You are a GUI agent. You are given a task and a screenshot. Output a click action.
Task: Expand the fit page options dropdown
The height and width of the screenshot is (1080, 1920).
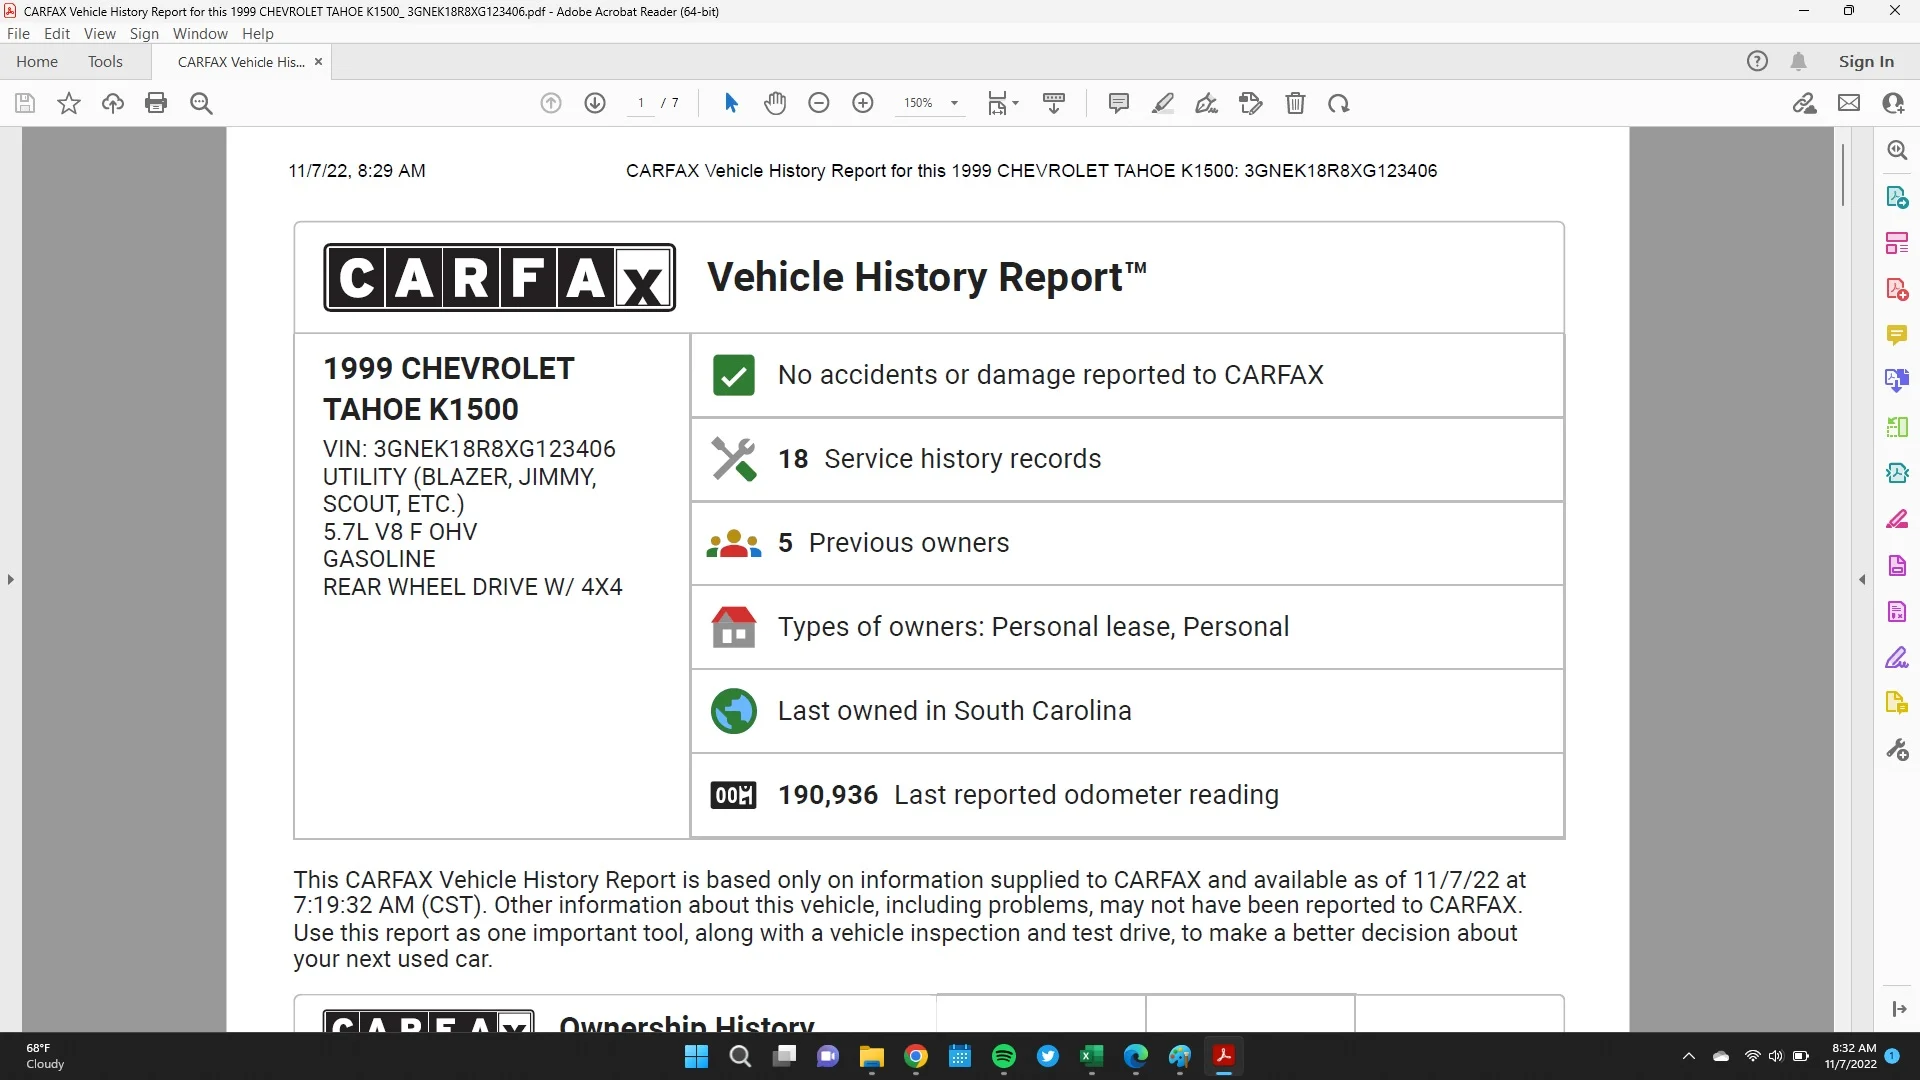tap(1015, 103)
